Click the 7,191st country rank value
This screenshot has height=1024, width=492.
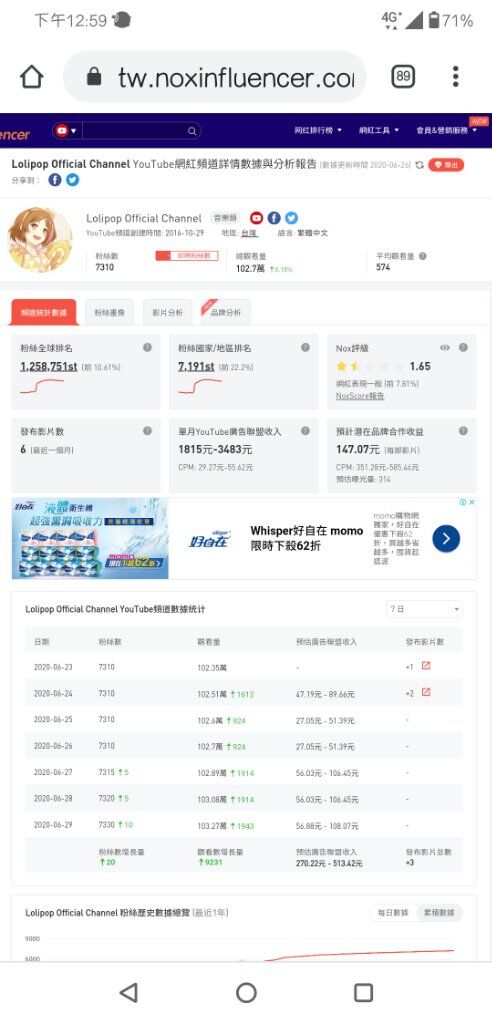[197, 366]
